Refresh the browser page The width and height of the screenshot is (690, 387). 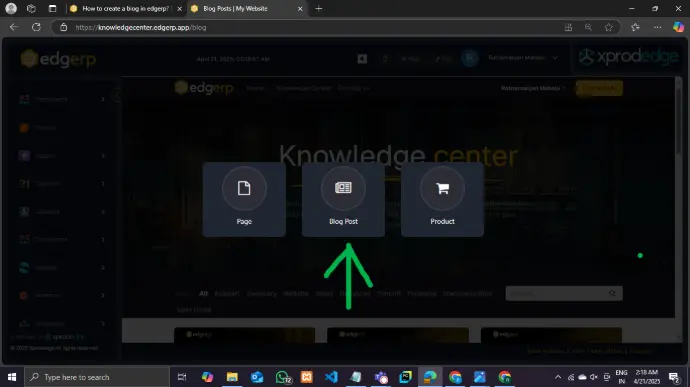(37, 27)
